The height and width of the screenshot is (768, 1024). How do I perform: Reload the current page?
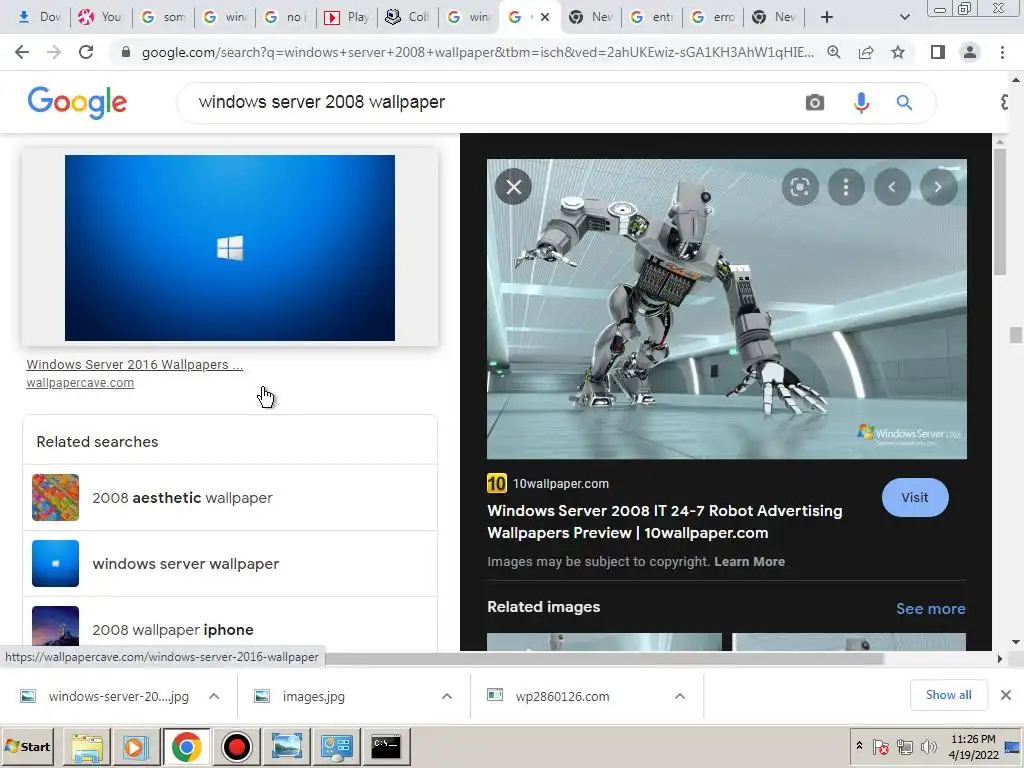coord(86,52)
